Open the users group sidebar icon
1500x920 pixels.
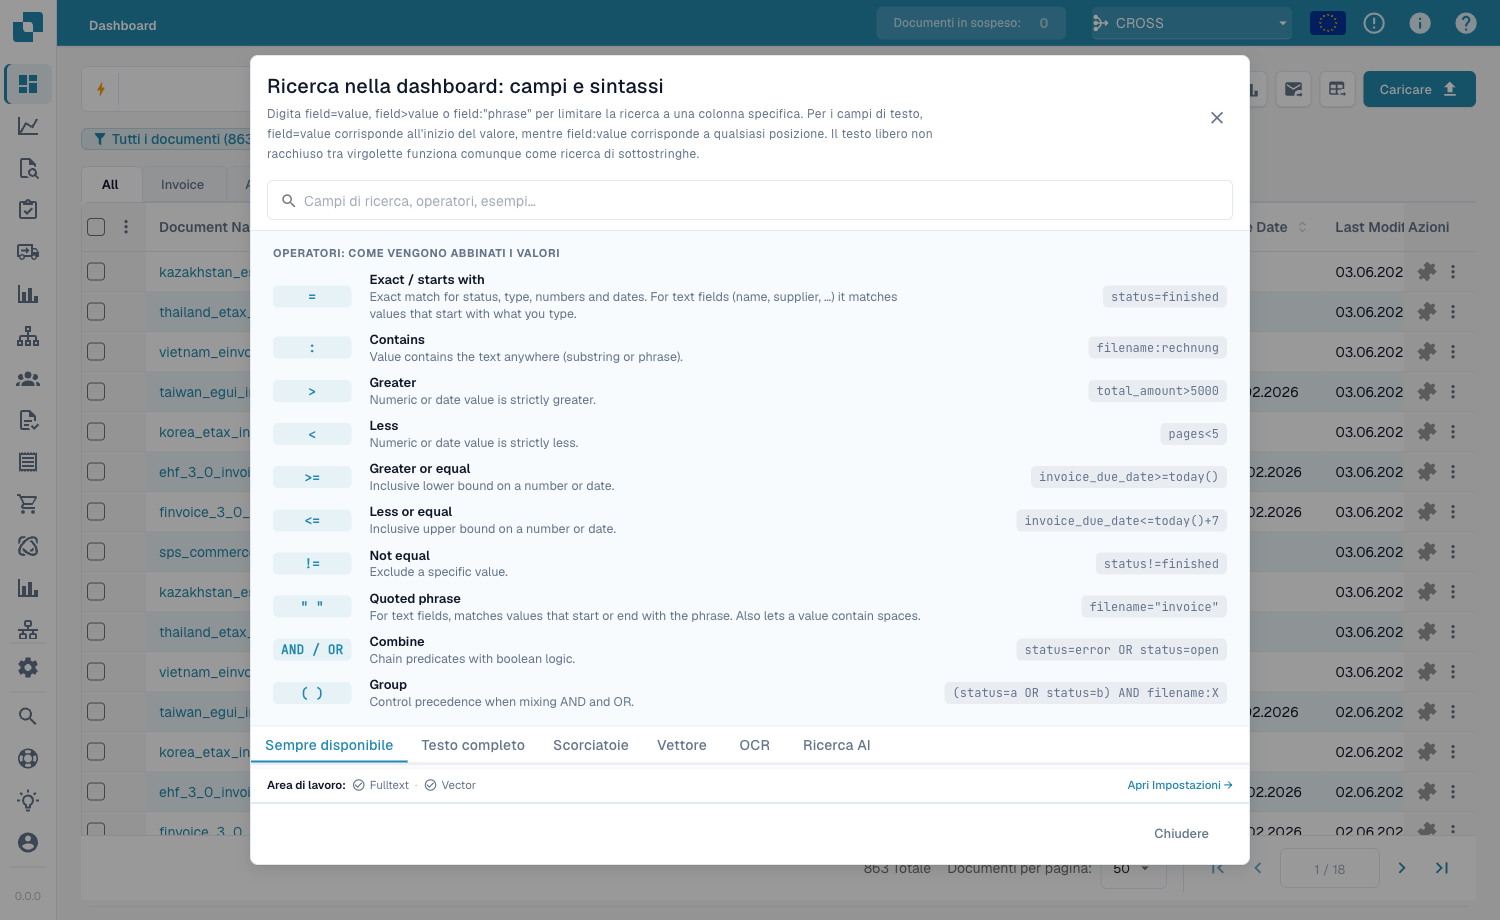(28, 379)
